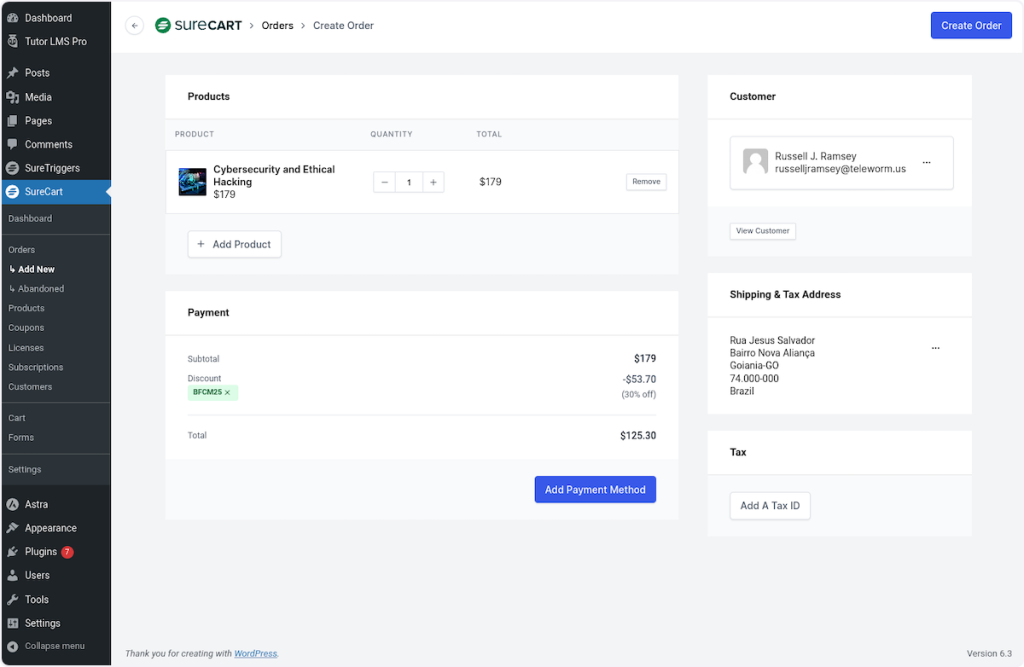Screen dimensions: 1024x667
Task: Select Coupons in SureCart submenu
Action: [26, 328]
